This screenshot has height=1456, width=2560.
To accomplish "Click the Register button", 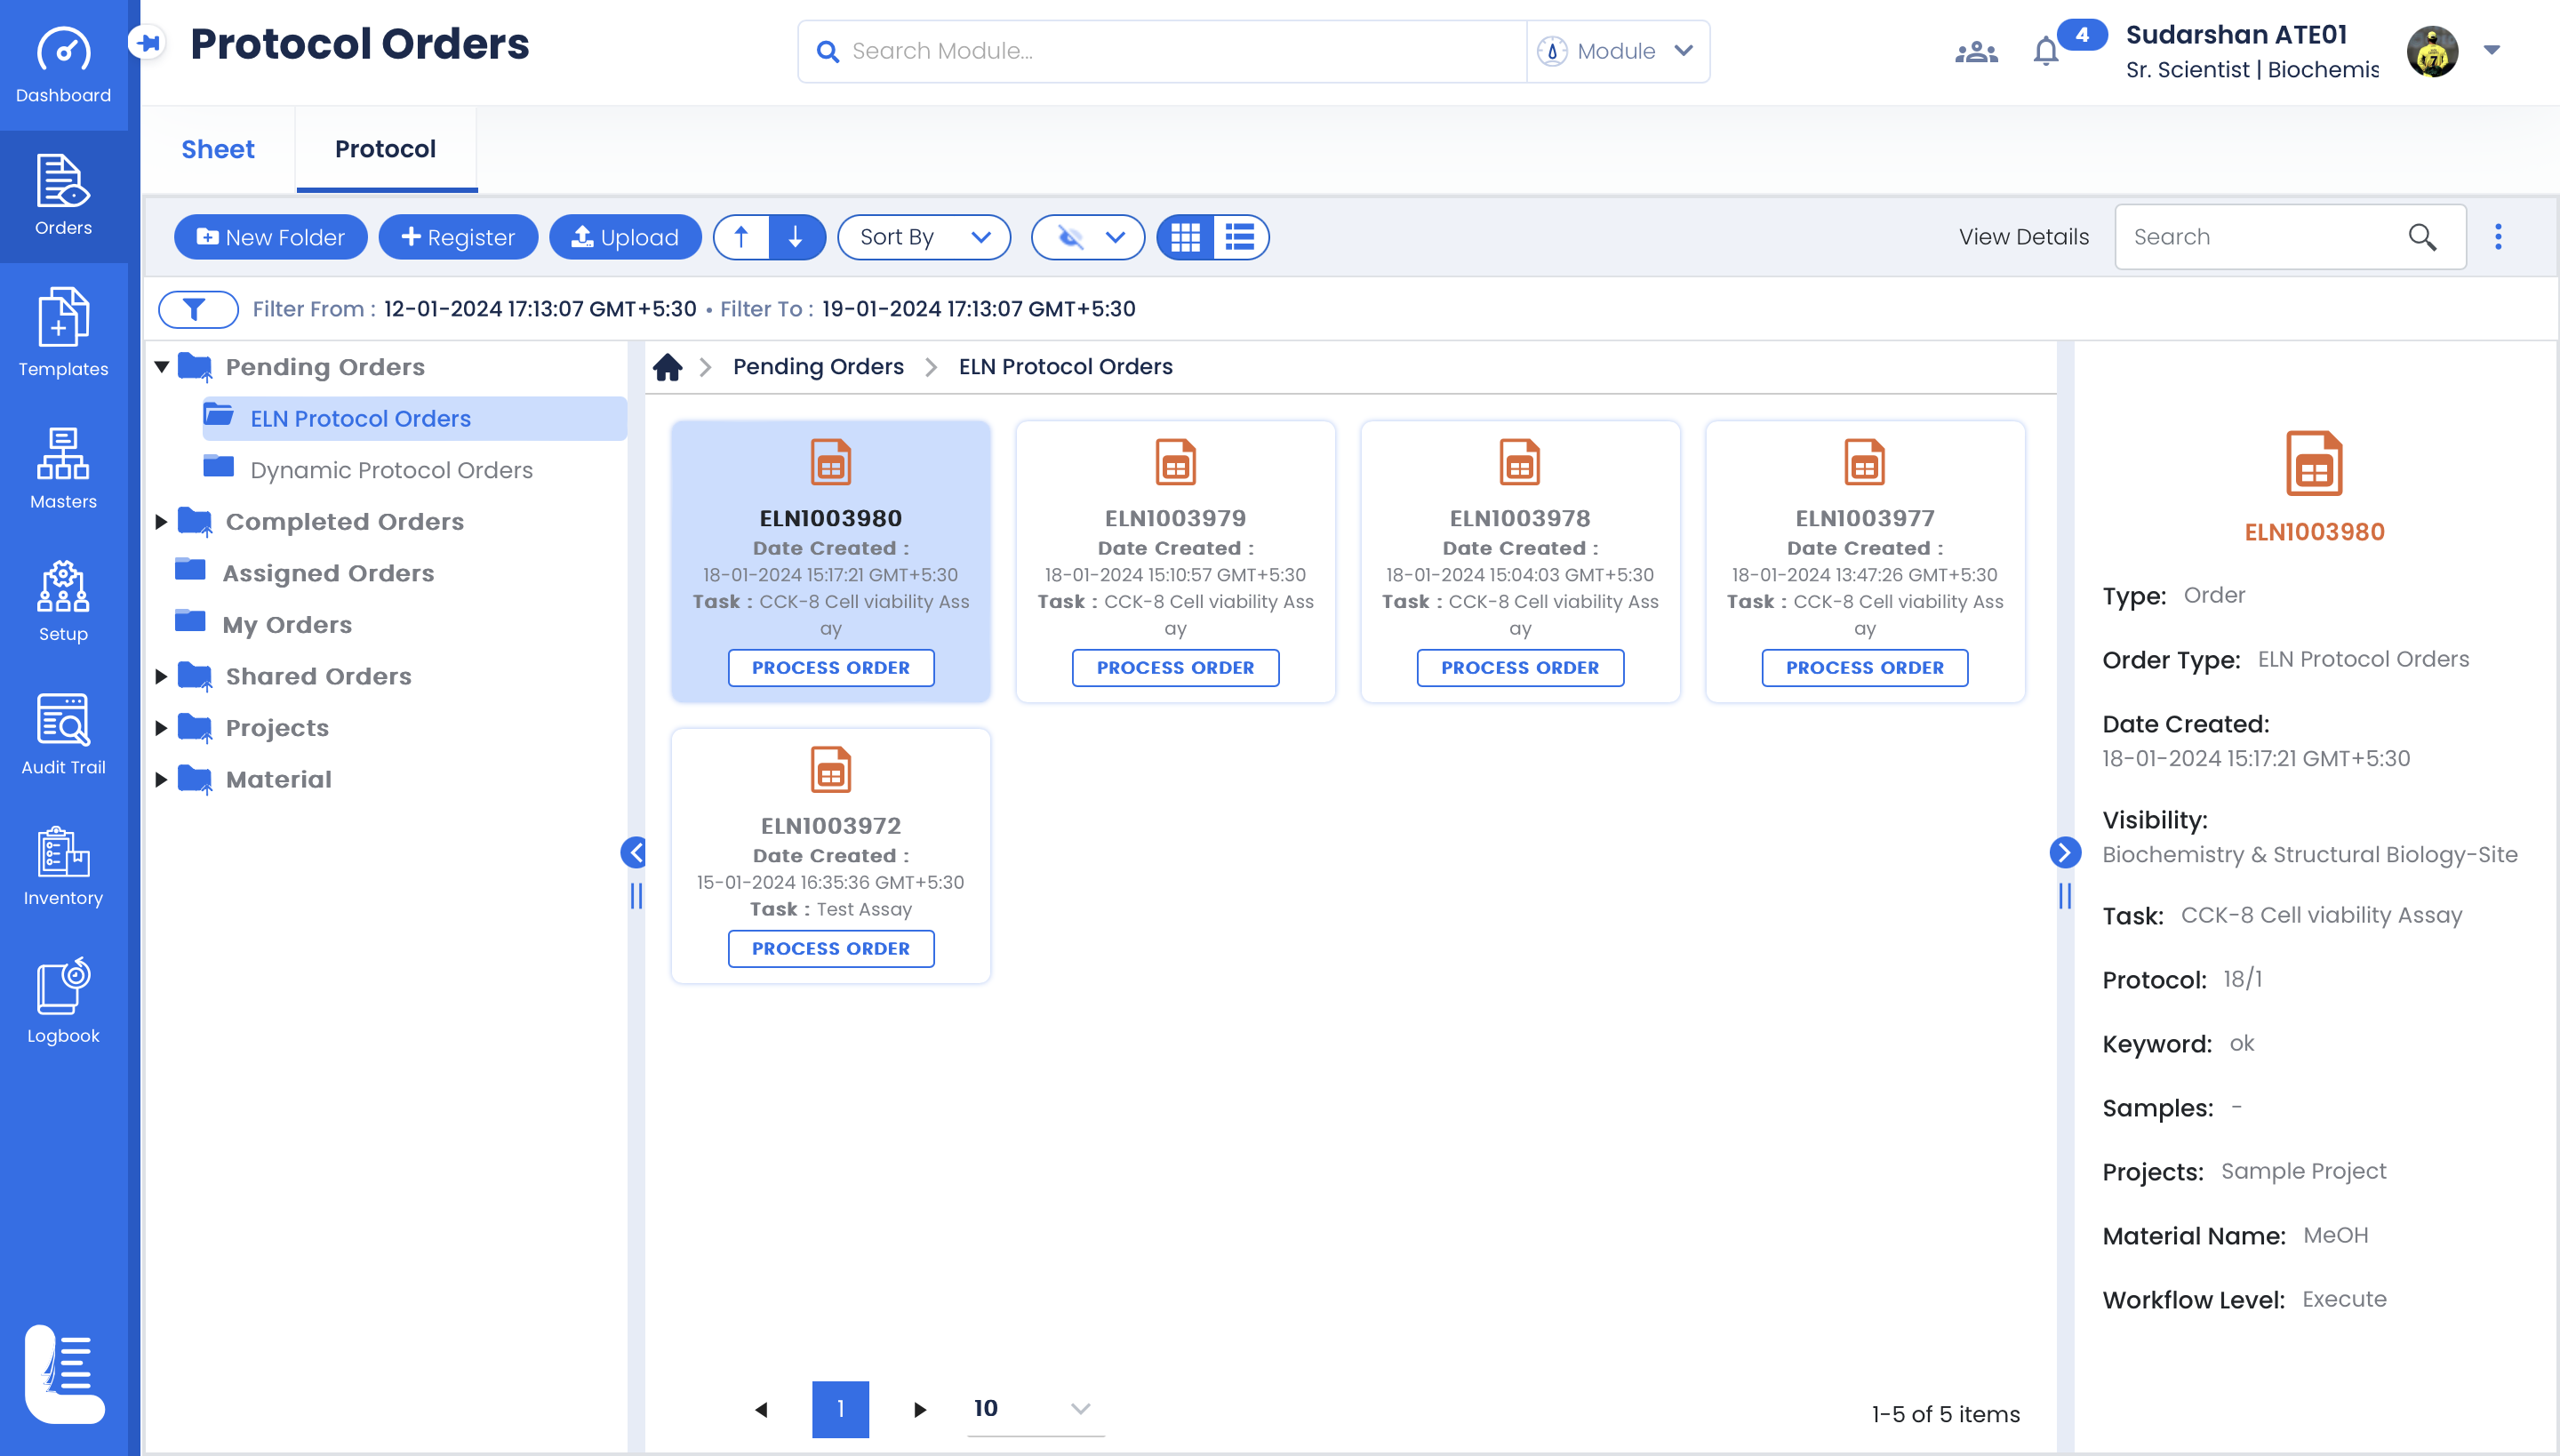I will point(457,237).
